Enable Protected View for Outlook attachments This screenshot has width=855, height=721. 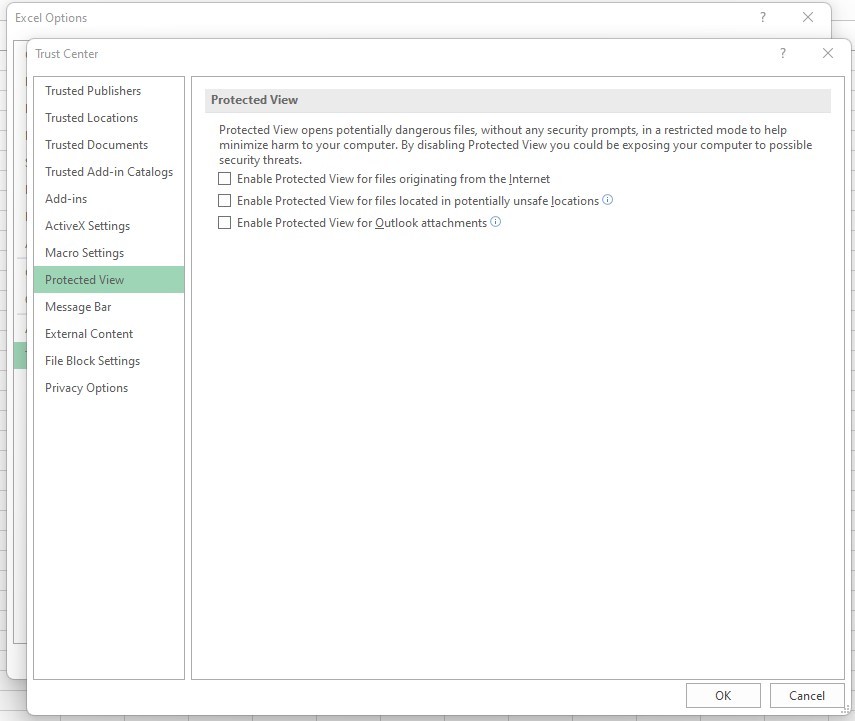coord(224,223)
